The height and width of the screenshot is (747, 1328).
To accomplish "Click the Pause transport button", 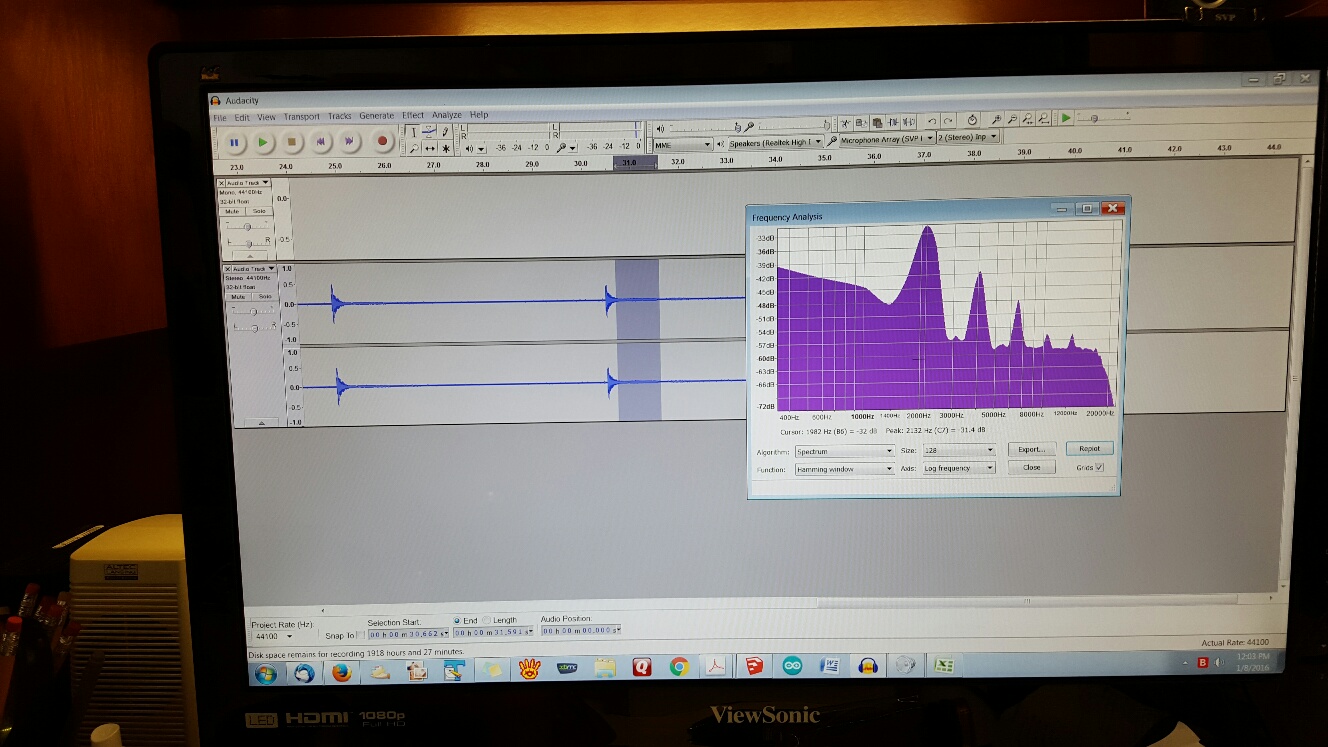I will pos(234,142).
